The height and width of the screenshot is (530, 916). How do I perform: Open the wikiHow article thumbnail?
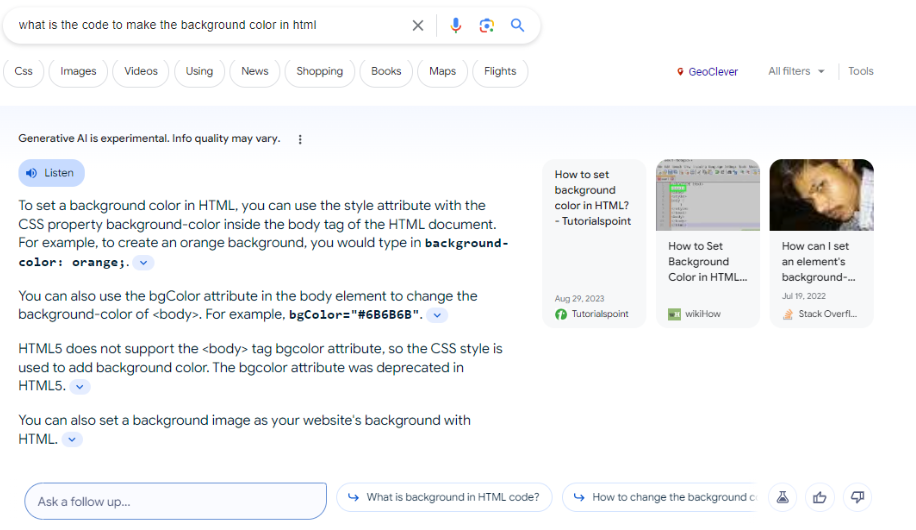click(707, 197)
